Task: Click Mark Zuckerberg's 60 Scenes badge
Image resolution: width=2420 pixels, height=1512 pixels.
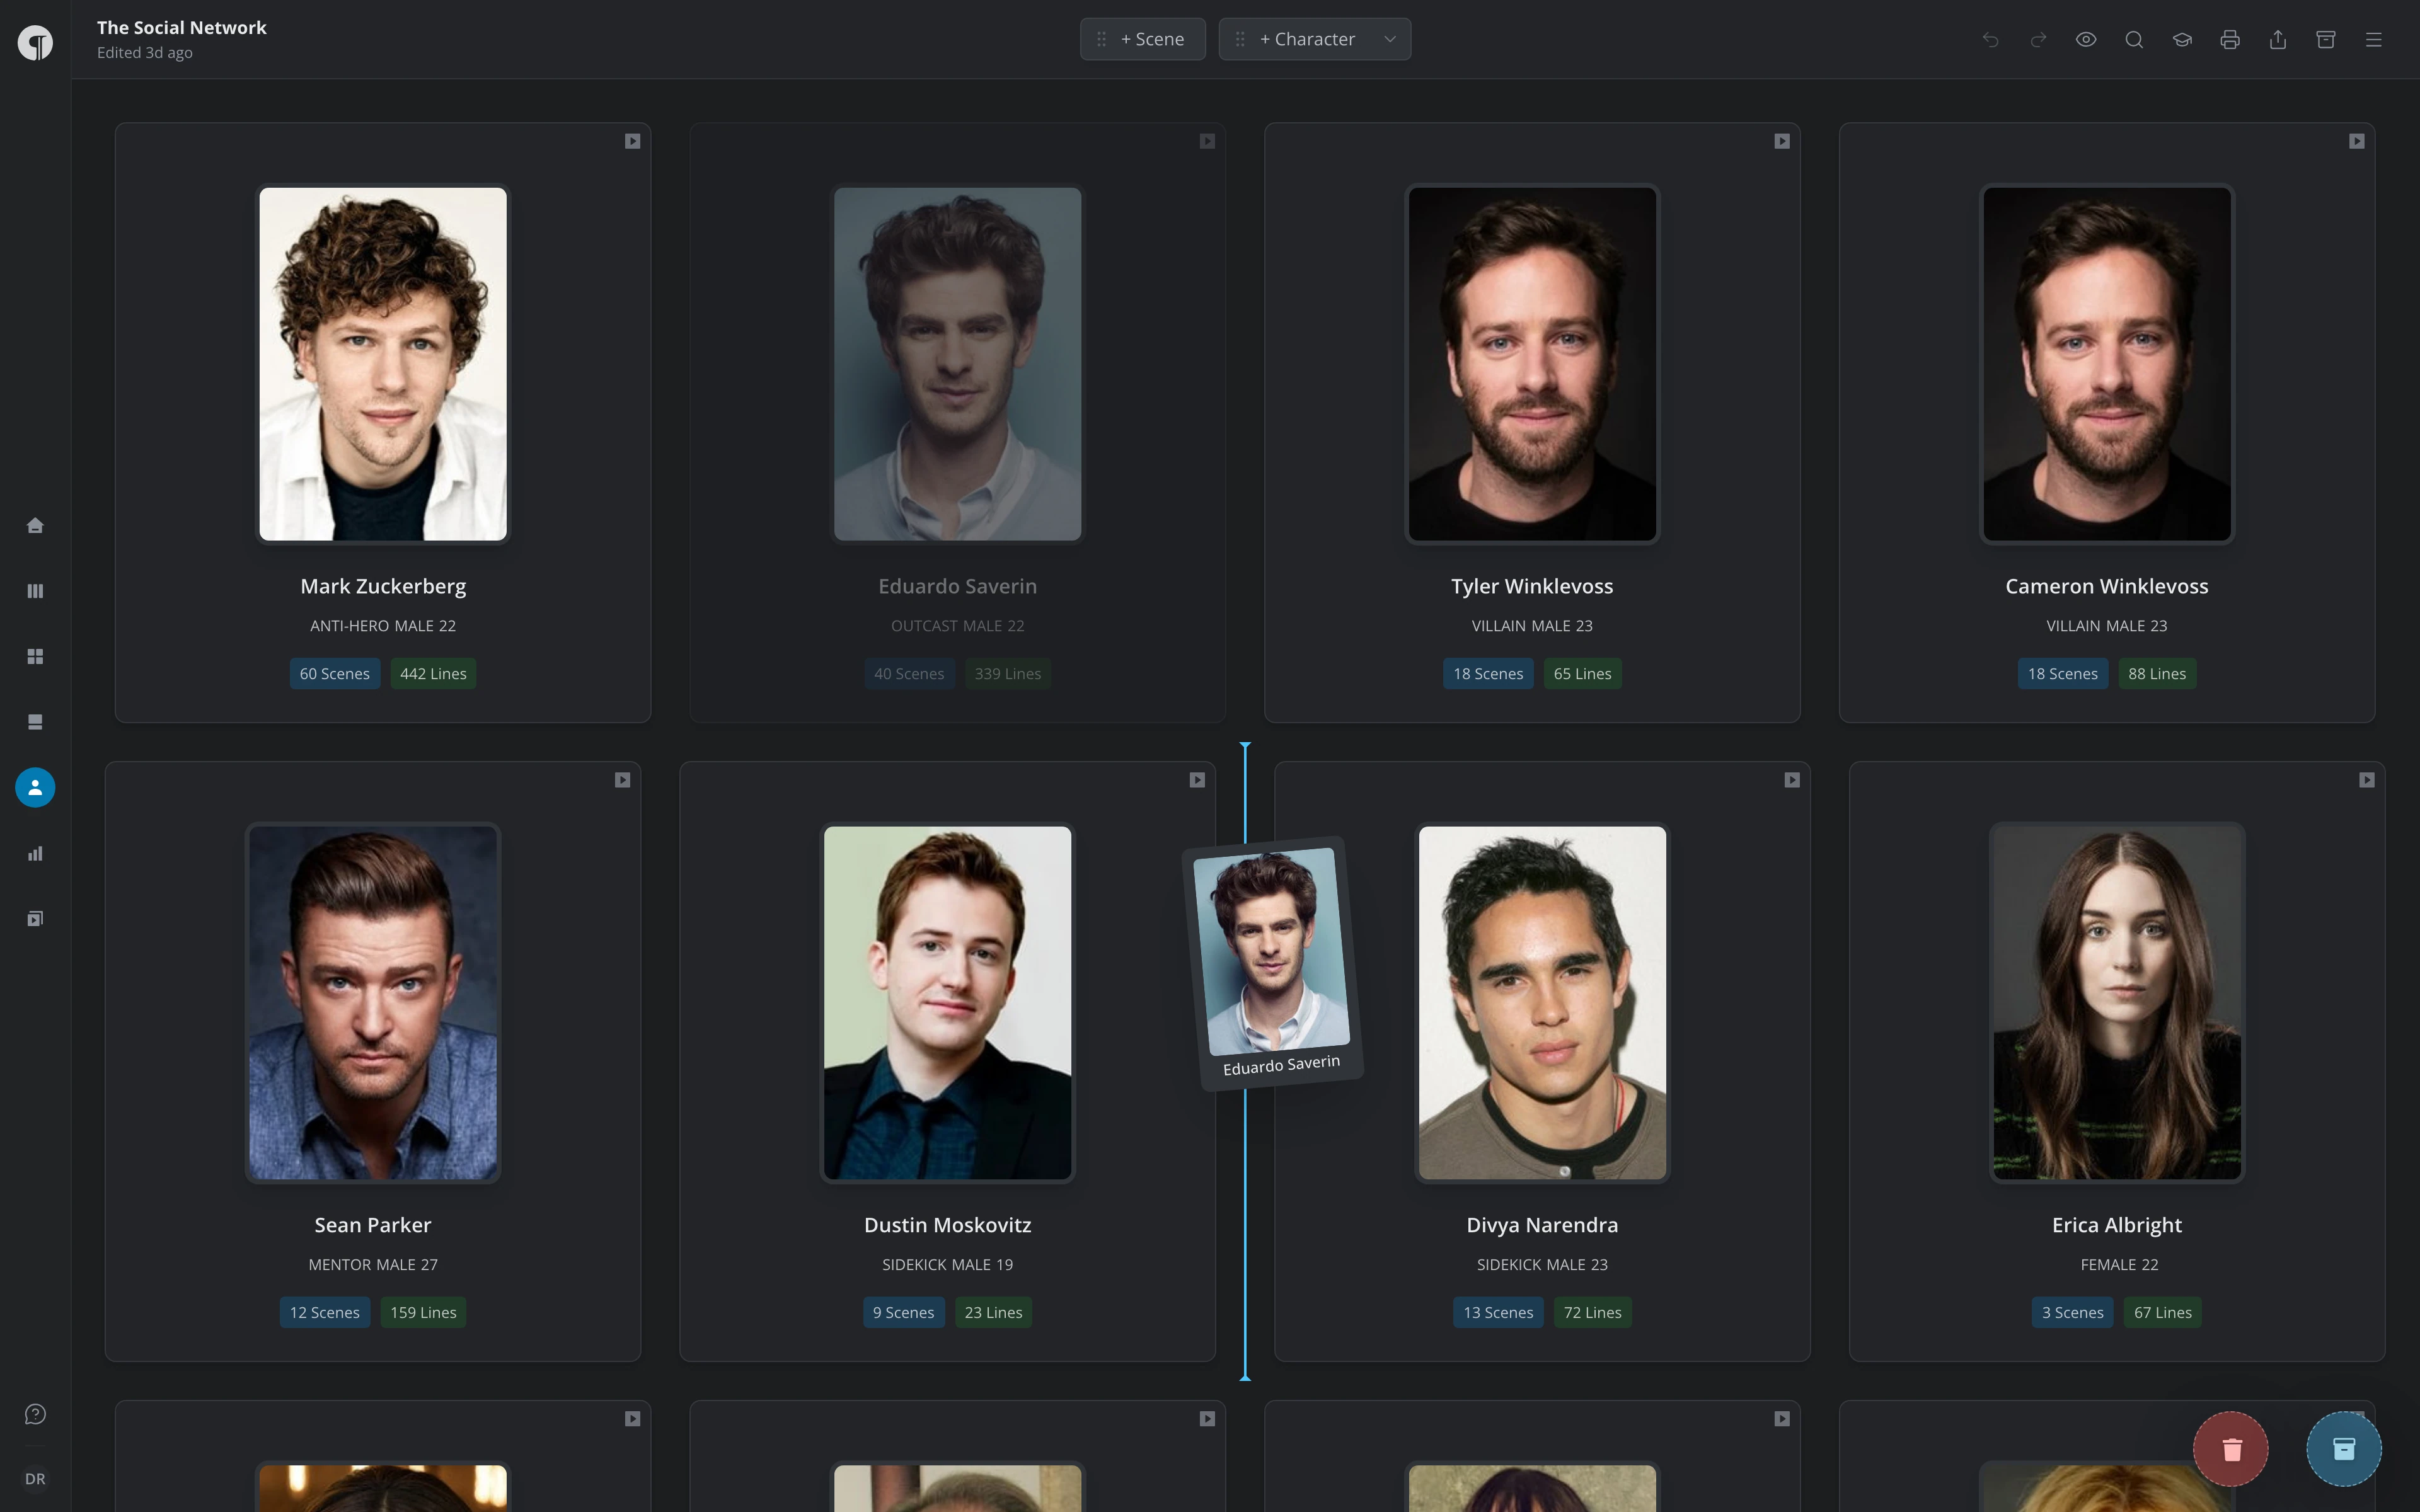Action: tap(335, 674)
